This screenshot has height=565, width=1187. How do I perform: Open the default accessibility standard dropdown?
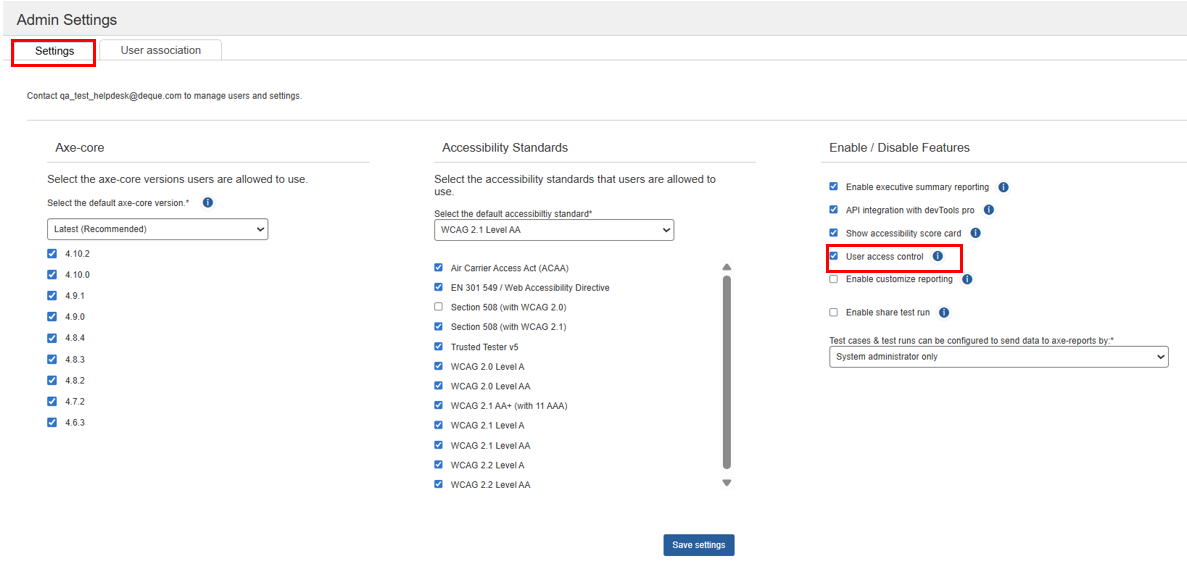click(x=553, y=230)
